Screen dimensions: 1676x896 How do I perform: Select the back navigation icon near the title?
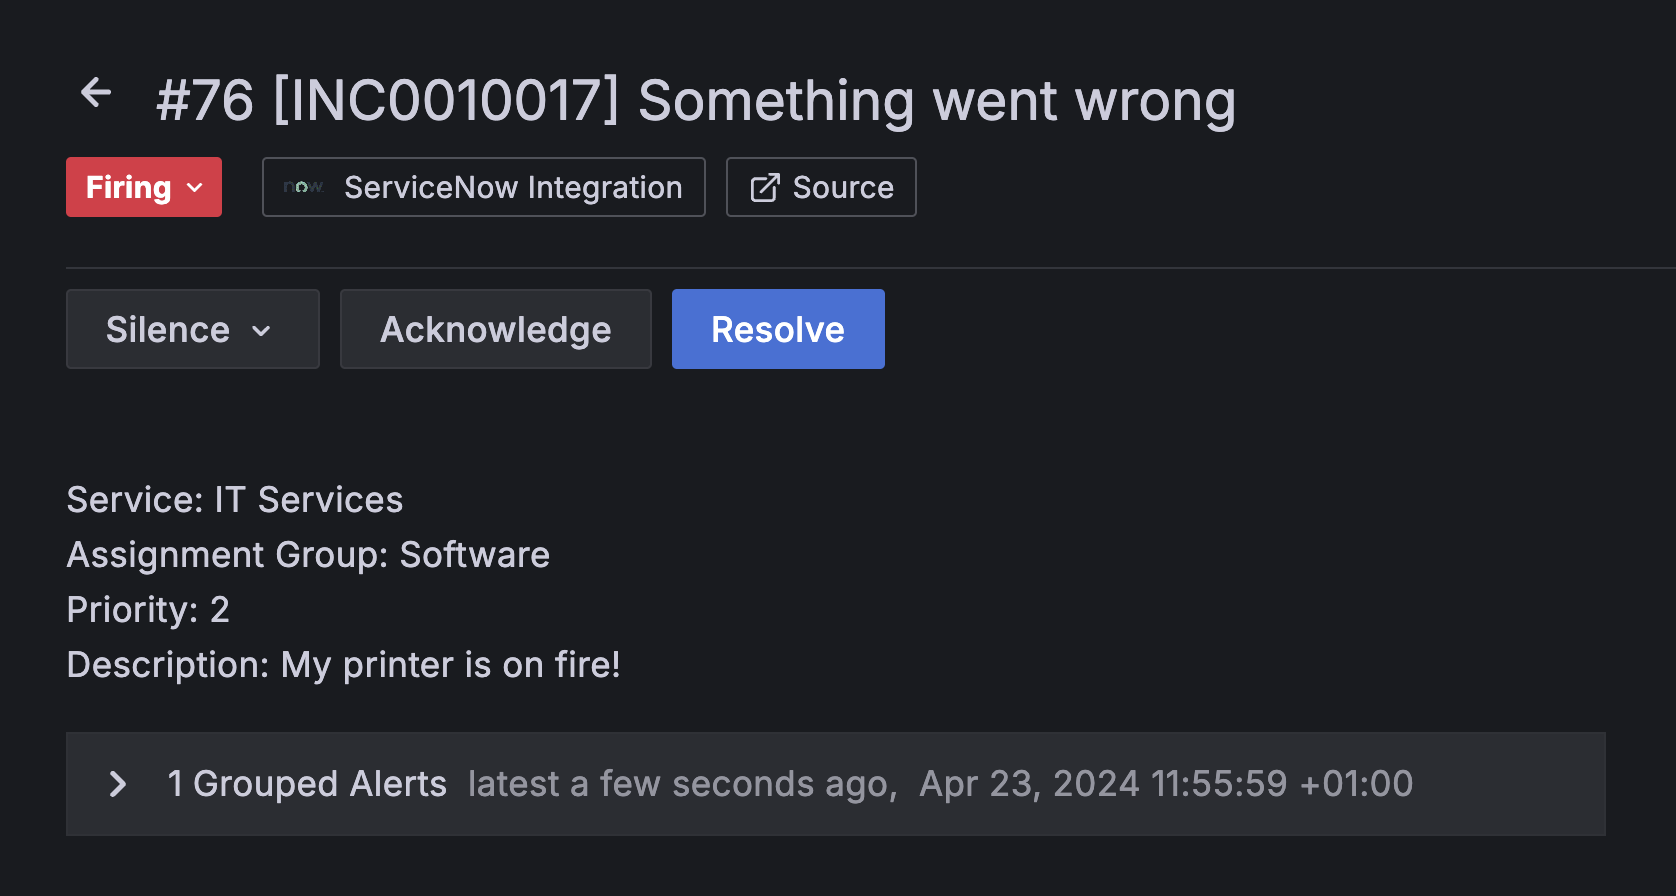[95, 91]
